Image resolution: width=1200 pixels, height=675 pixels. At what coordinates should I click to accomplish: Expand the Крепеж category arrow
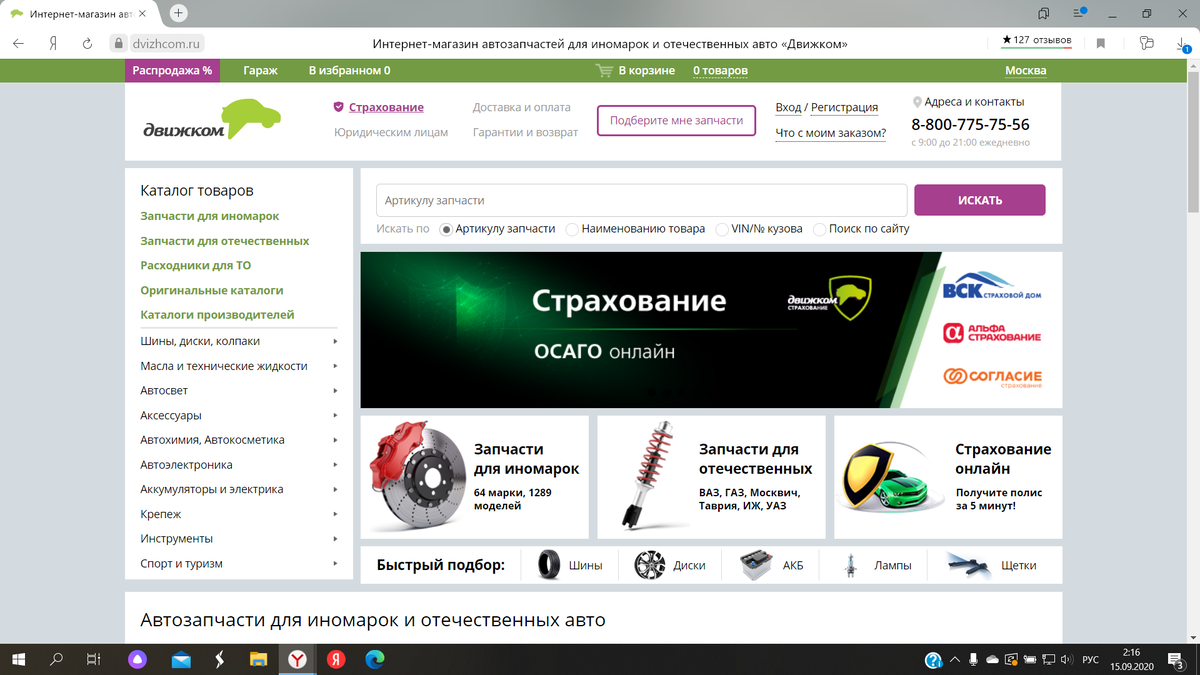pos(335,514)
